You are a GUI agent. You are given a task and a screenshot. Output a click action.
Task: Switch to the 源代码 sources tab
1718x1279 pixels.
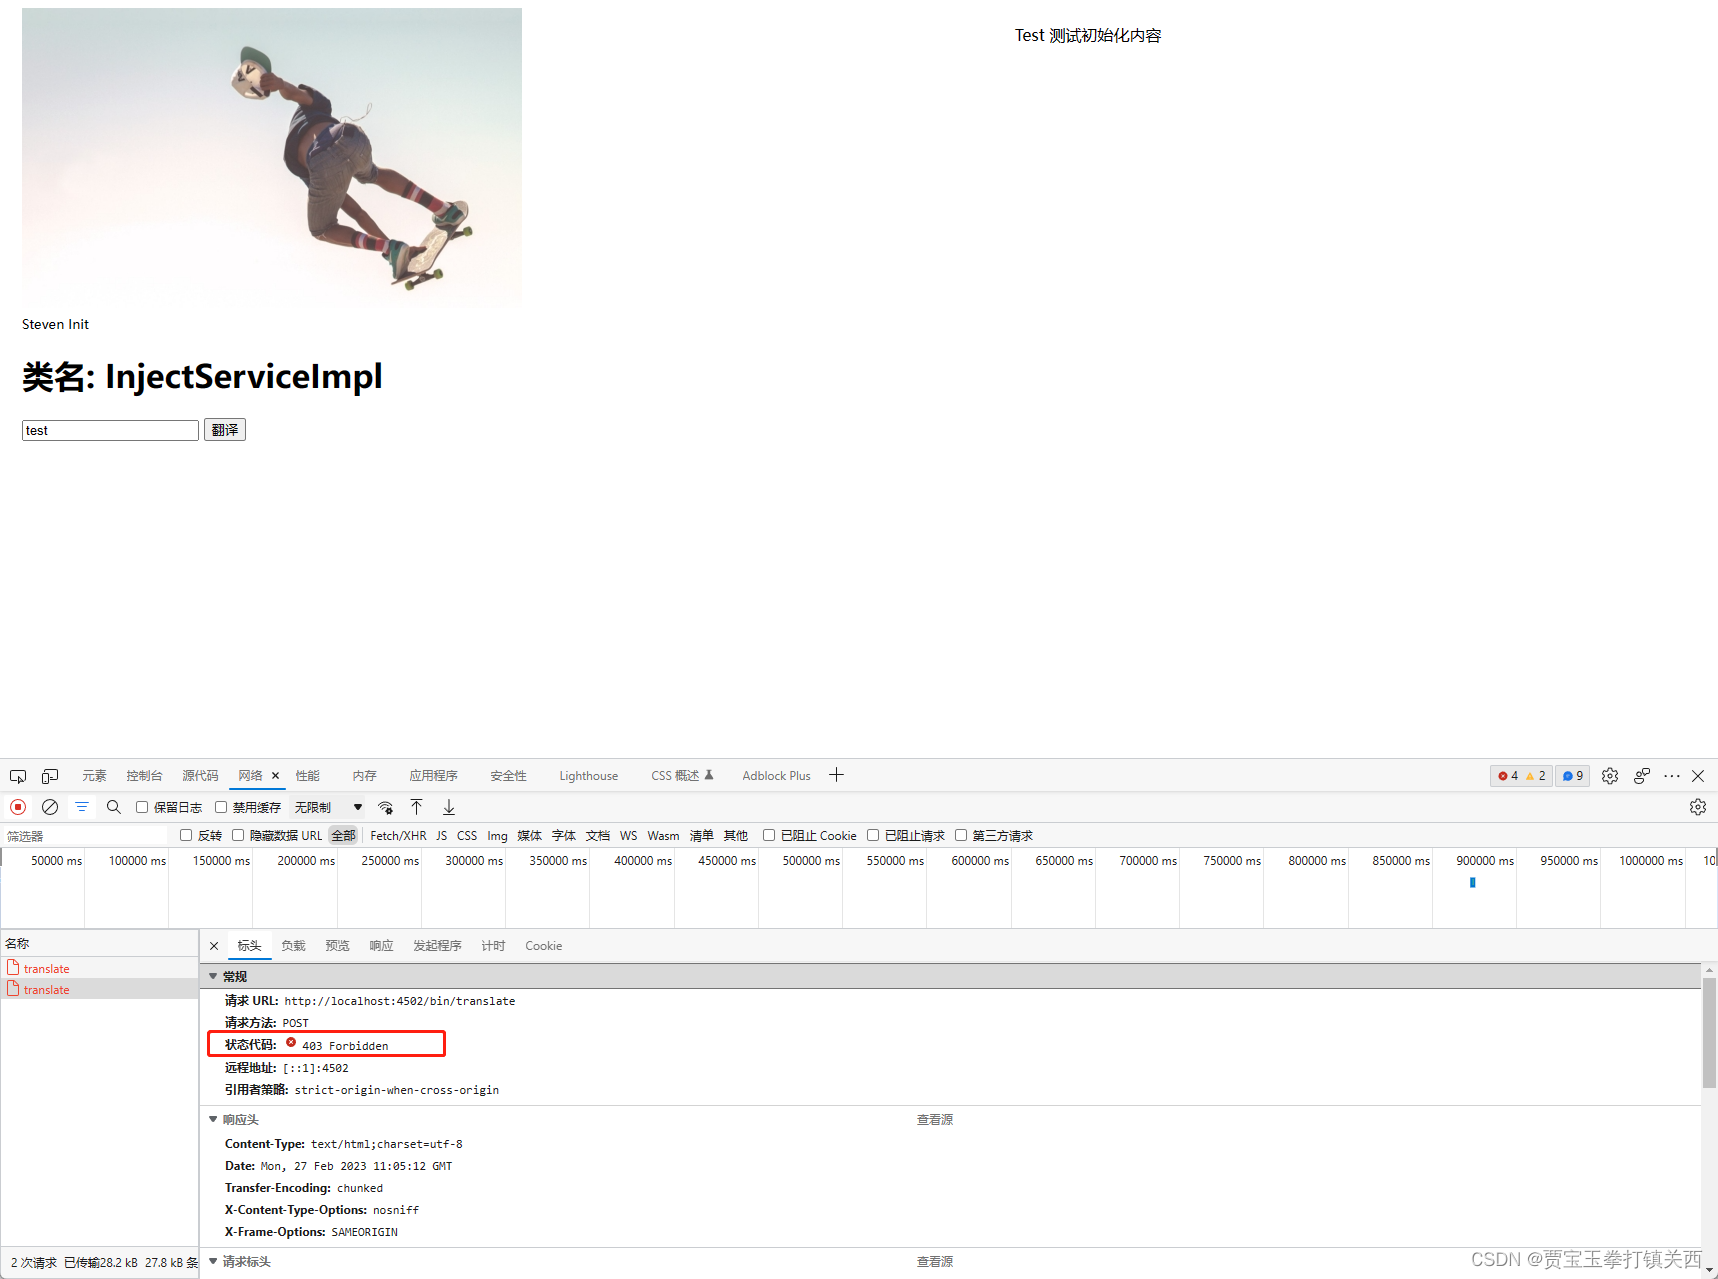(200, 776)
